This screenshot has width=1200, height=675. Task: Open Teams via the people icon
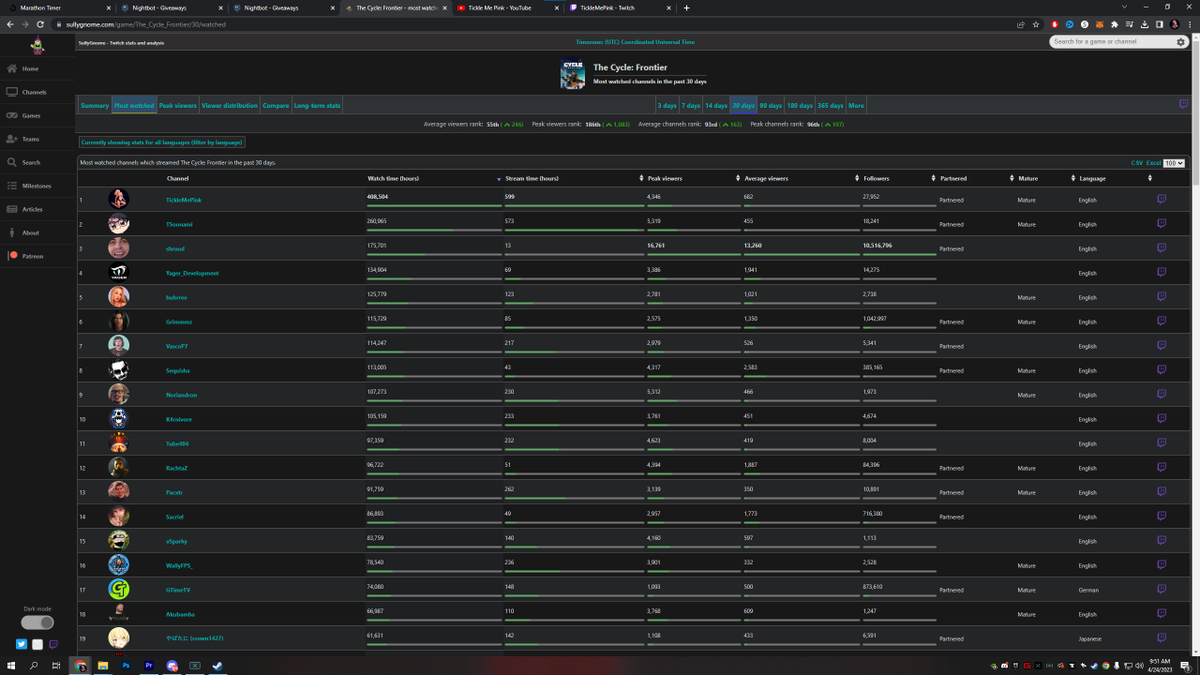pos(12,139)
